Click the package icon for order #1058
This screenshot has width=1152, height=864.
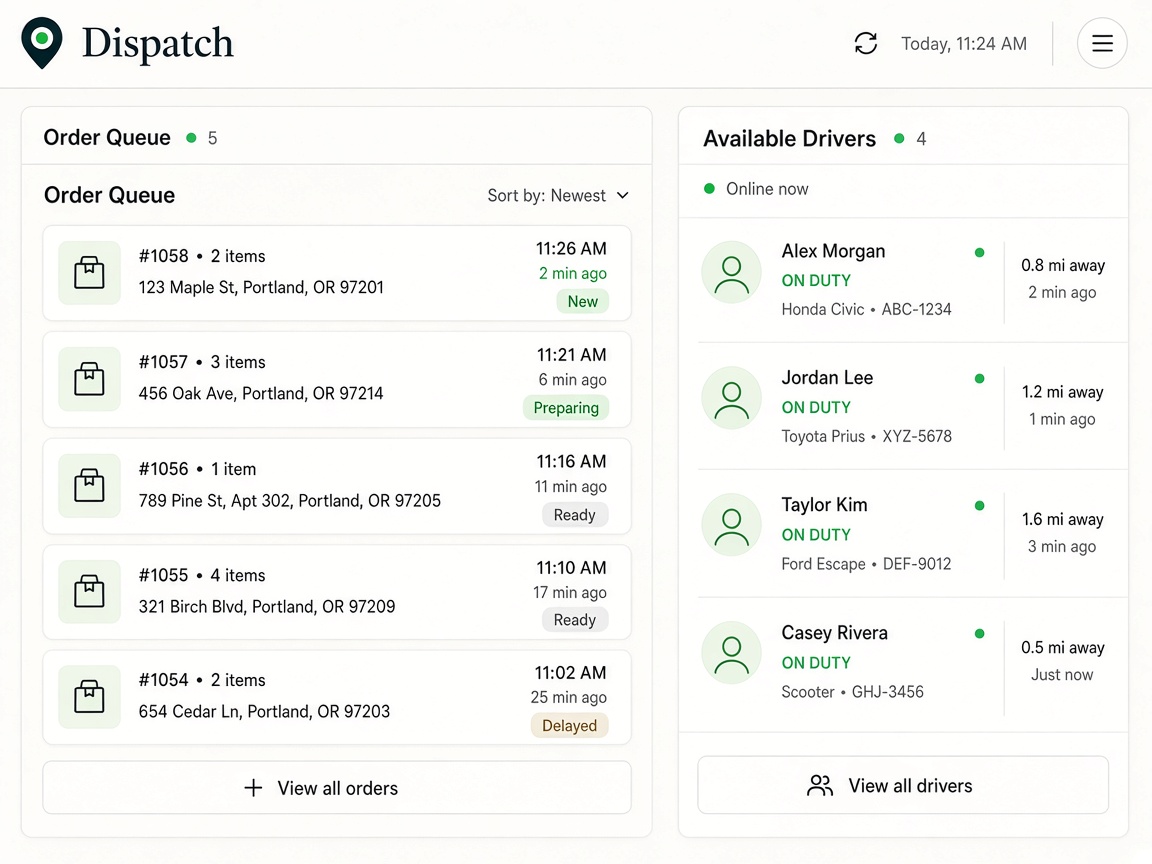pos(89,273)
